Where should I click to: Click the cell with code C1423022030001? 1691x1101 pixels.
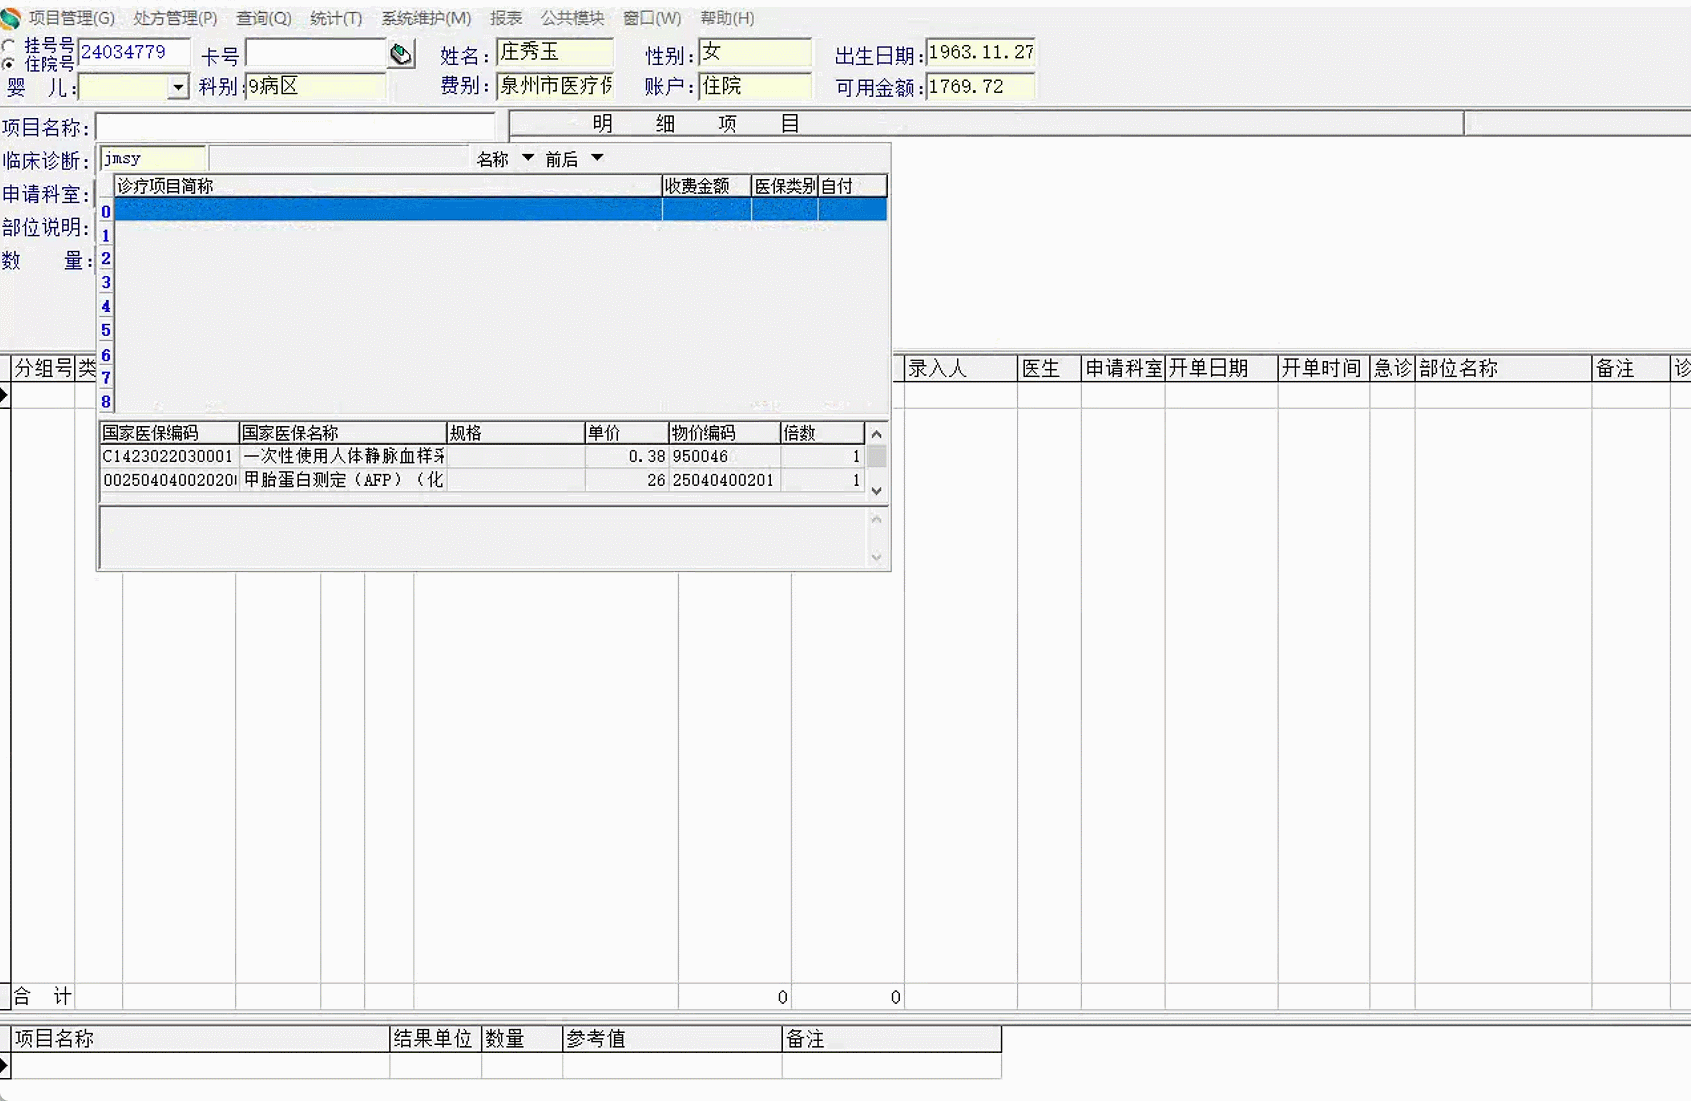tap(169, 456)
